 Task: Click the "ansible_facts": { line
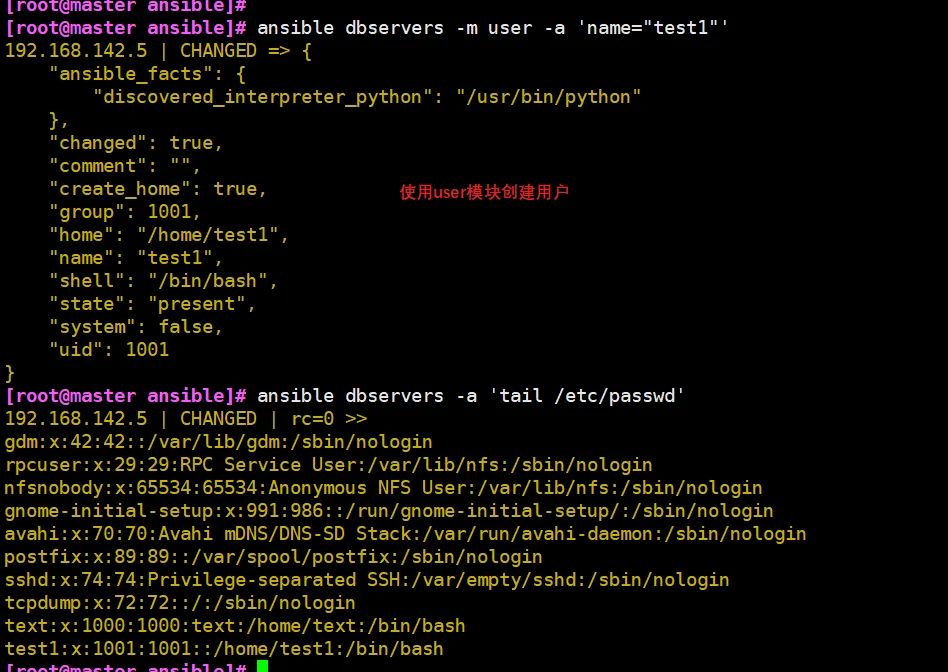(148, 74)
